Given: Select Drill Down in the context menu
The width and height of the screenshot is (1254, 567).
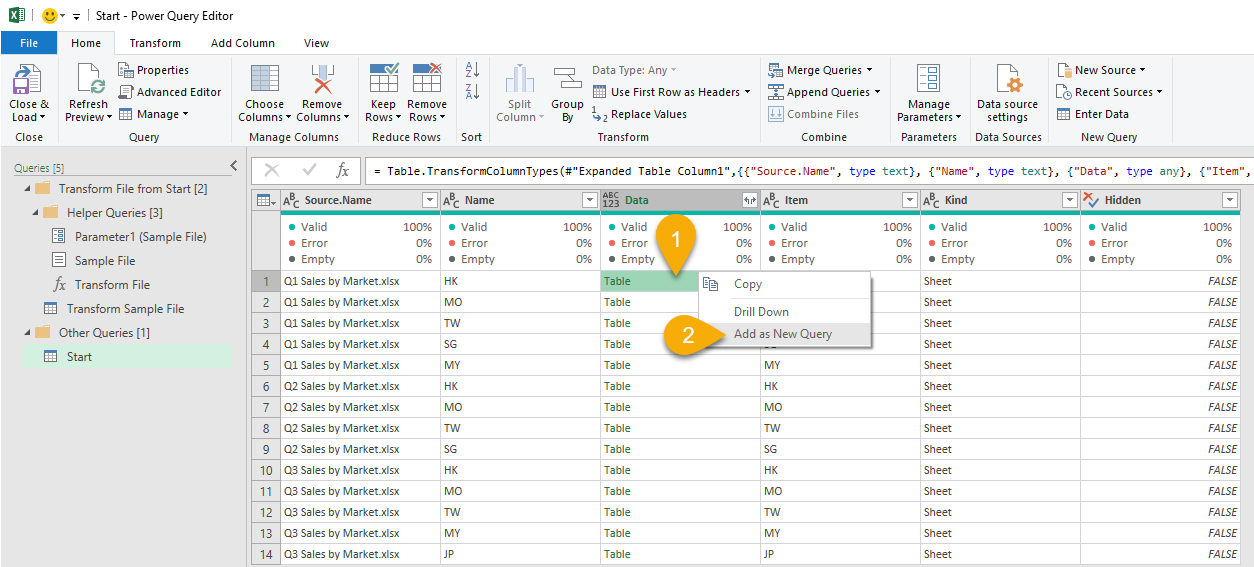Looking at the screenshot, I should pos(761,312).
